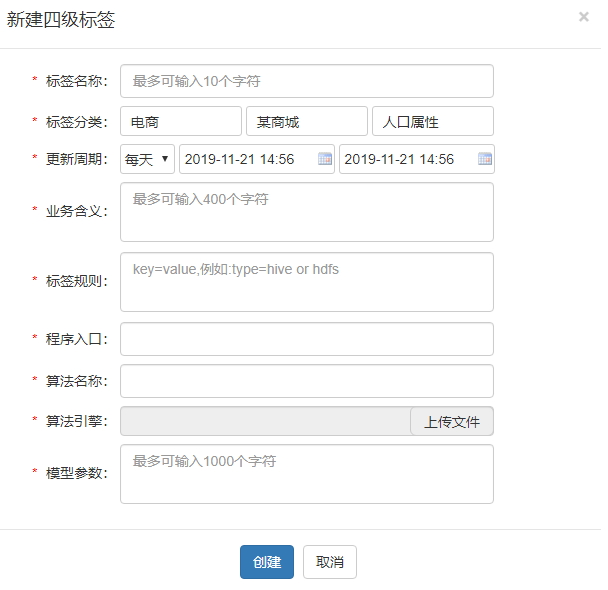The width and height of the screenshot is (608, 590).
Task: Click the 算法名称 label text
Action: [x=76, y=381]
